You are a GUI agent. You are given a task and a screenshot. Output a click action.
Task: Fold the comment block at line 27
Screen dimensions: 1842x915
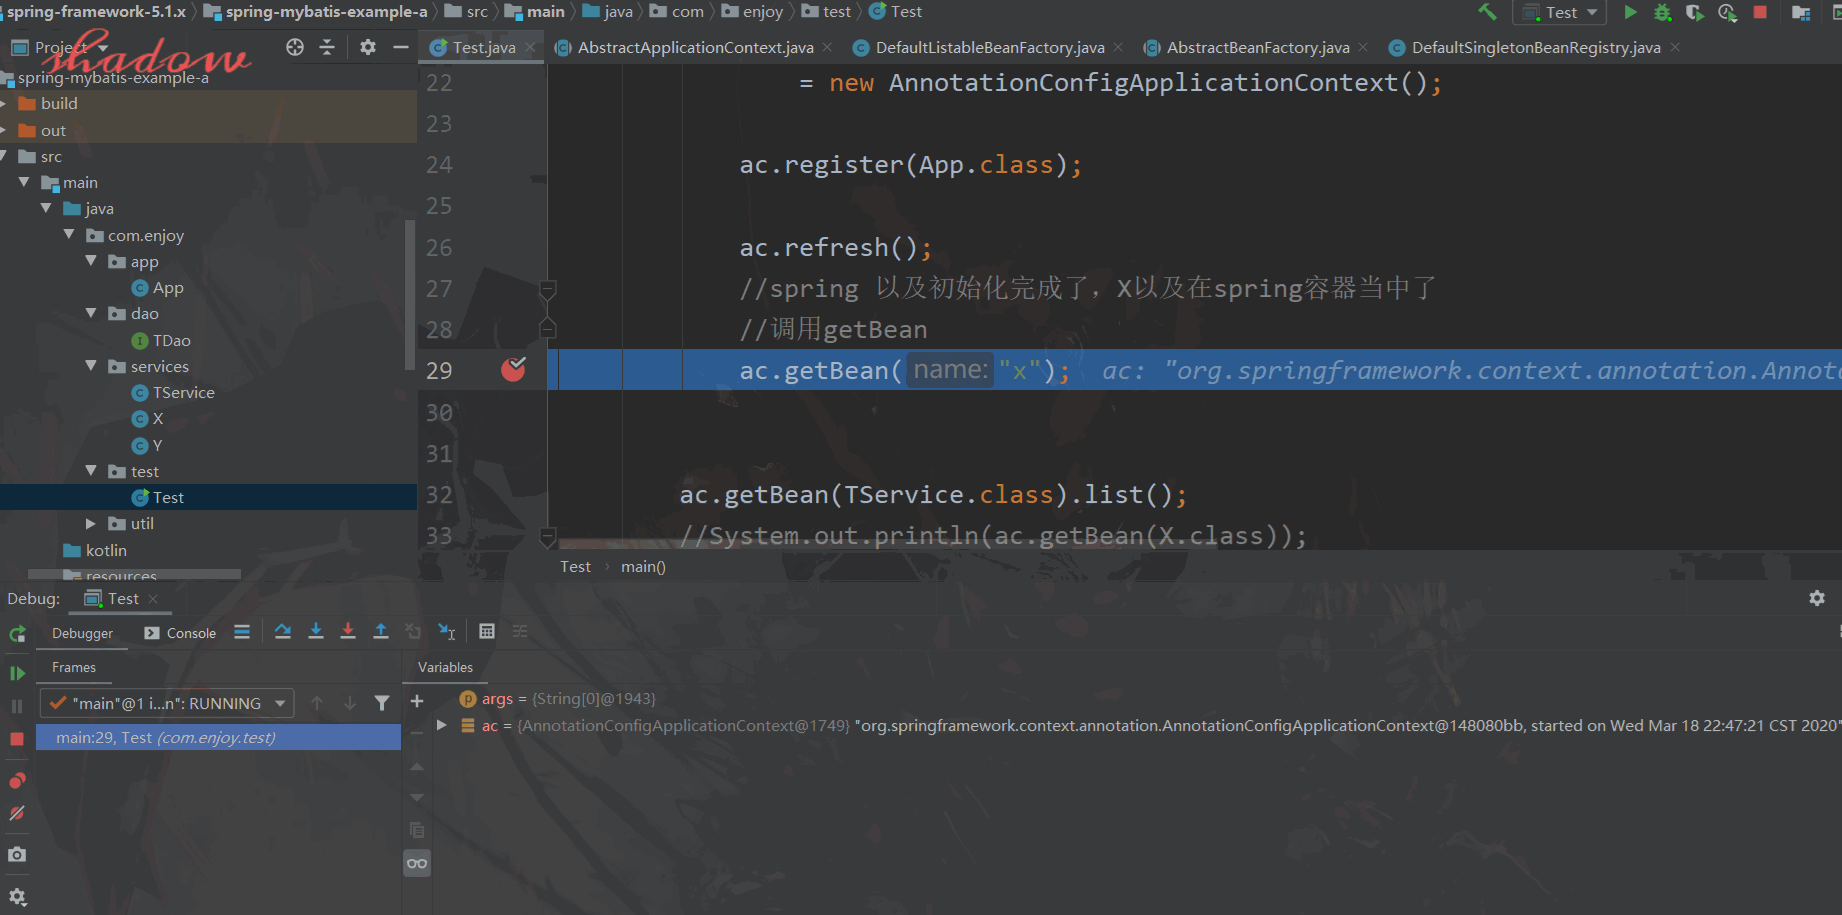click(548, 290)
